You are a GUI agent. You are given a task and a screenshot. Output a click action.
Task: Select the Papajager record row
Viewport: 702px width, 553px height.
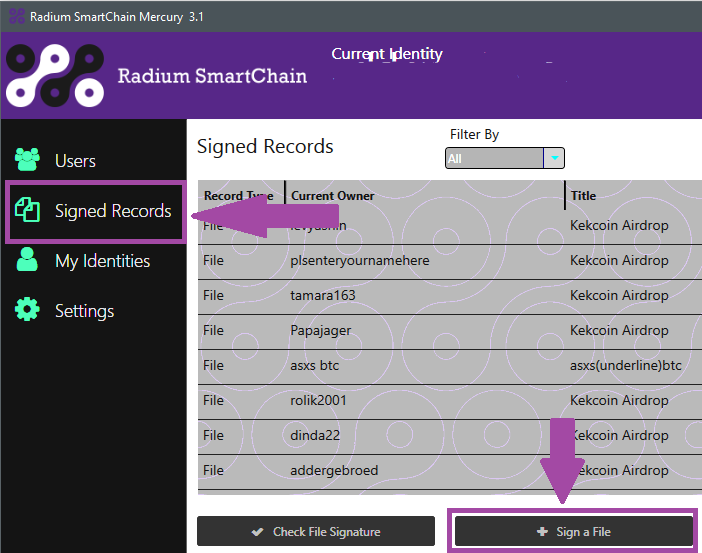(x=450, y=331)
